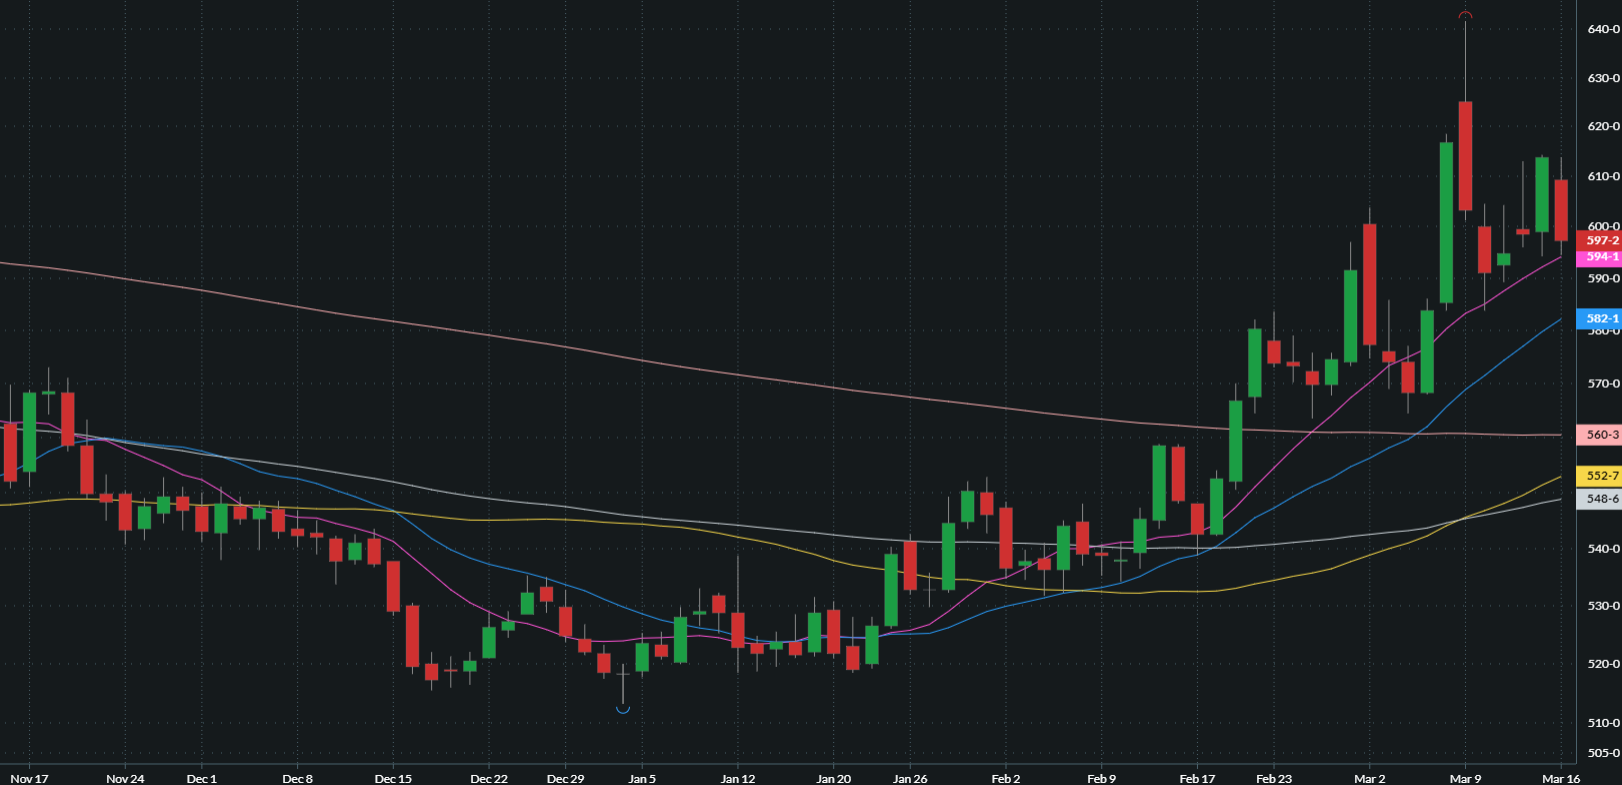Click the large green candle just before Mar 9

pyautogui.click(x=1446, y=222)
